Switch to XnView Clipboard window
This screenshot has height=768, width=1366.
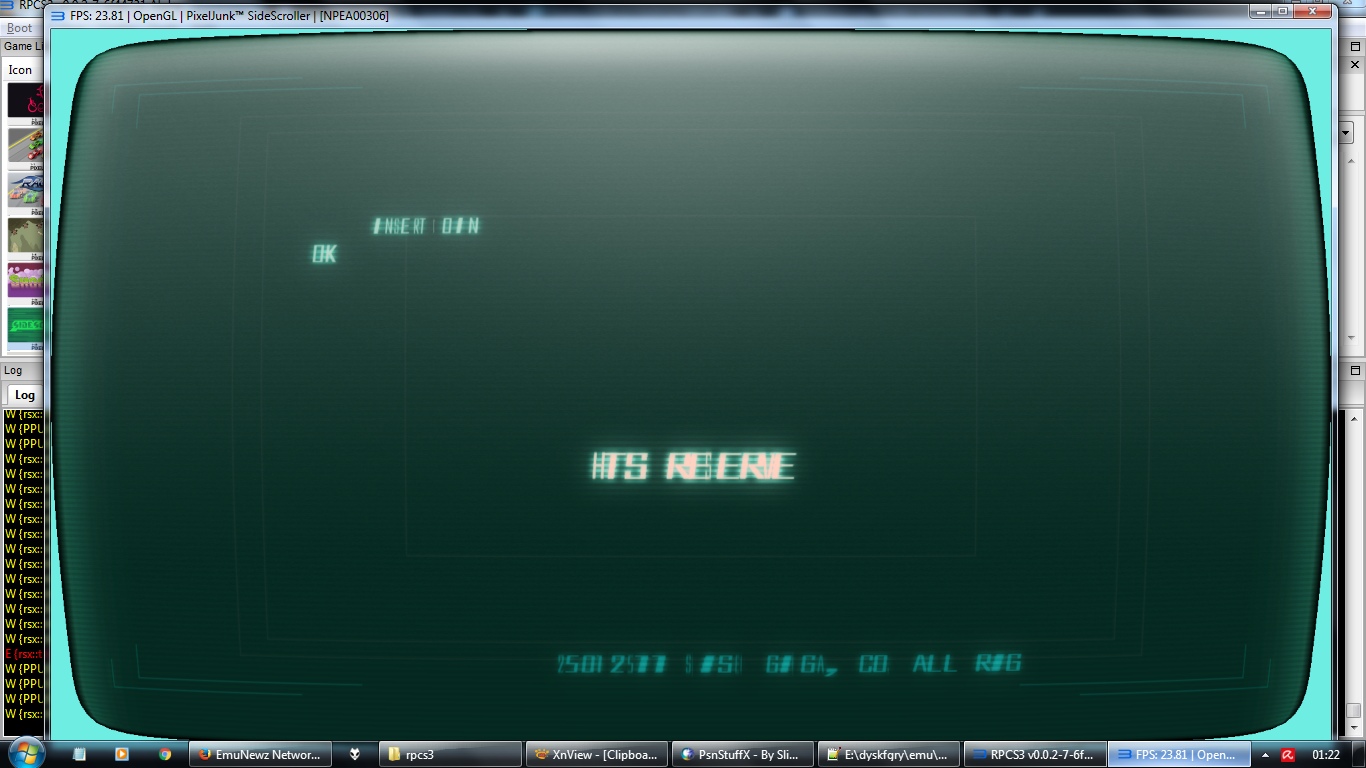[x=596, y=754]
